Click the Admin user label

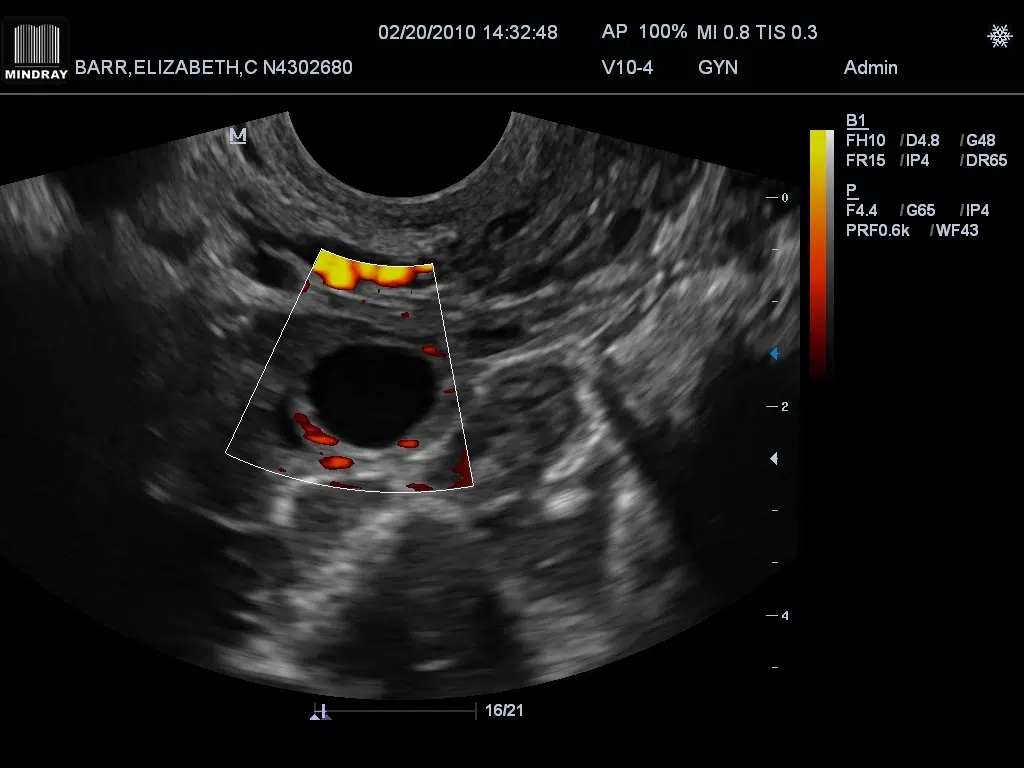coord(870,68)
